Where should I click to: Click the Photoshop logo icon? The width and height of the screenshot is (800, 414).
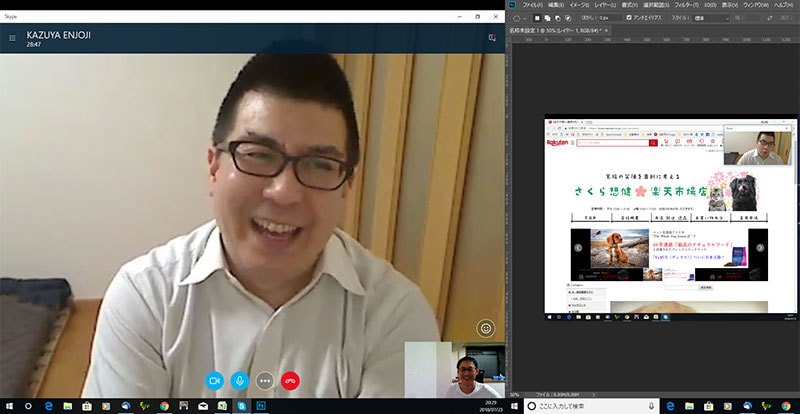512,5
